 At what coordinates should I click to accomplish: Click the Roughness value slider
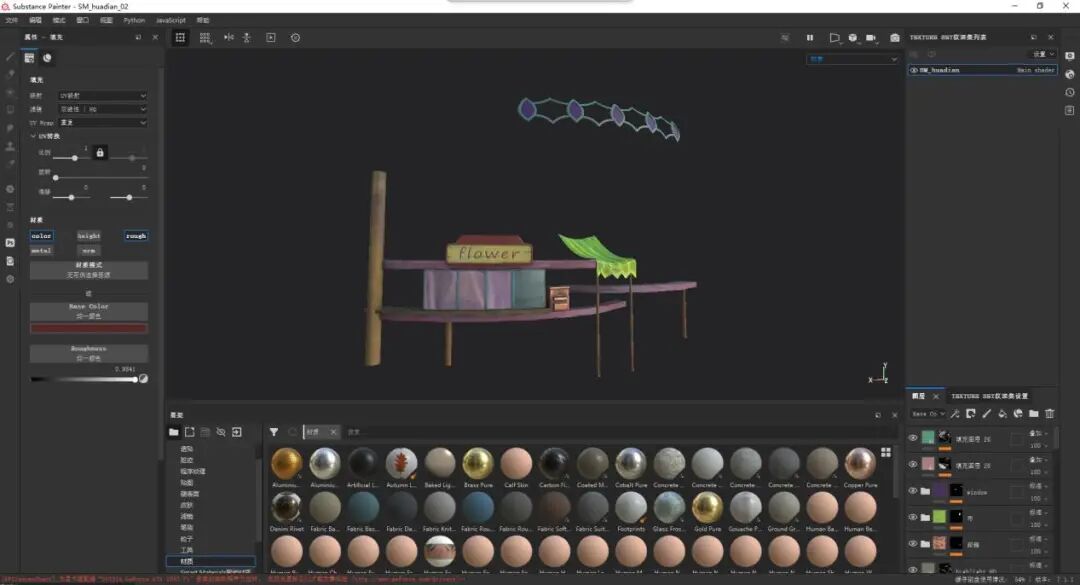83,380
